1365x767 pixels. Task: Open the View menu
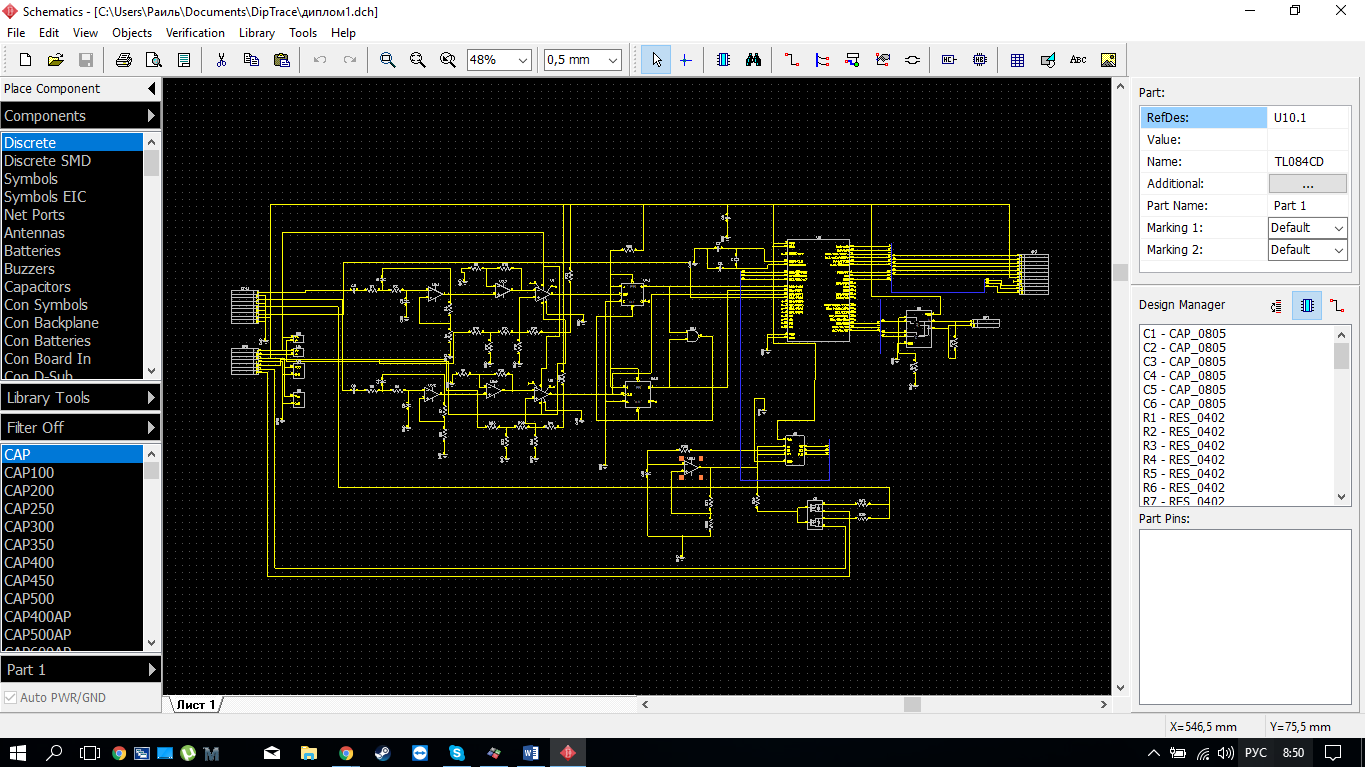[x=85, y=33]
